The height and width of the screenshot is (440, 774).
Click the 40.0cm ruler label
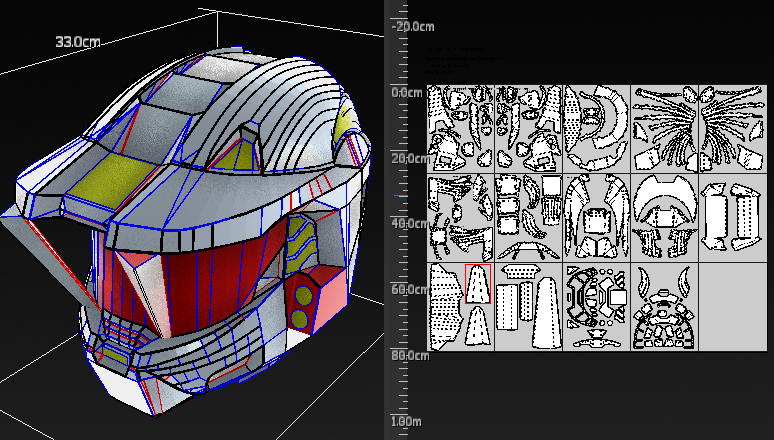[411, 223]
